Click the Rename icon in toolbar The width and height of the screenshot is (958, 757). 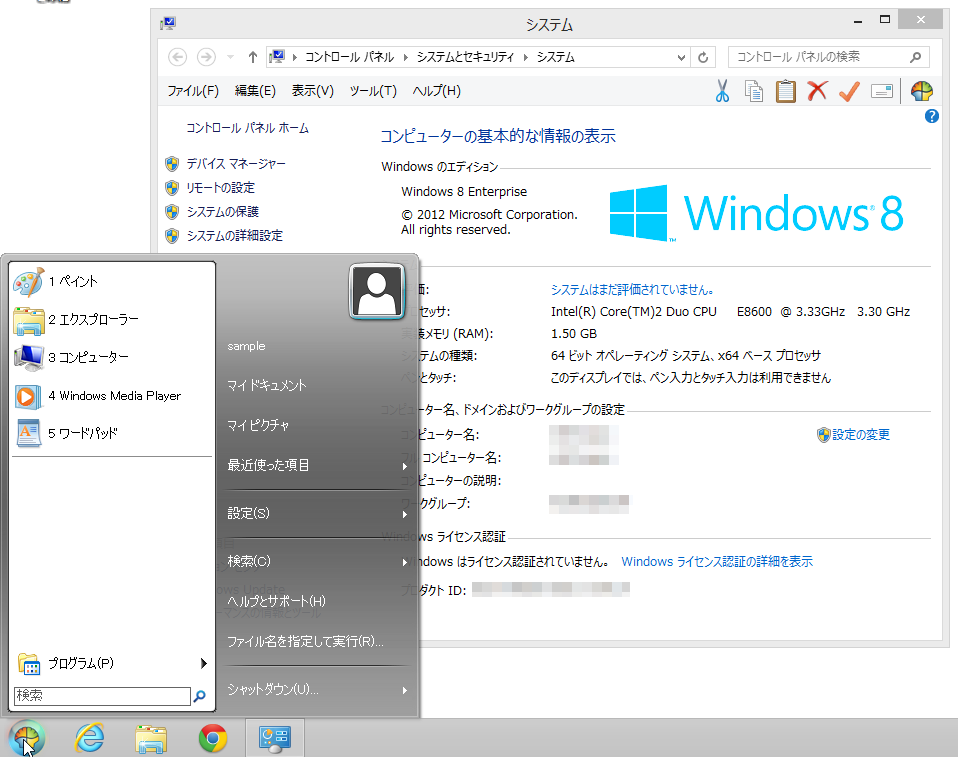coord(882,91)
